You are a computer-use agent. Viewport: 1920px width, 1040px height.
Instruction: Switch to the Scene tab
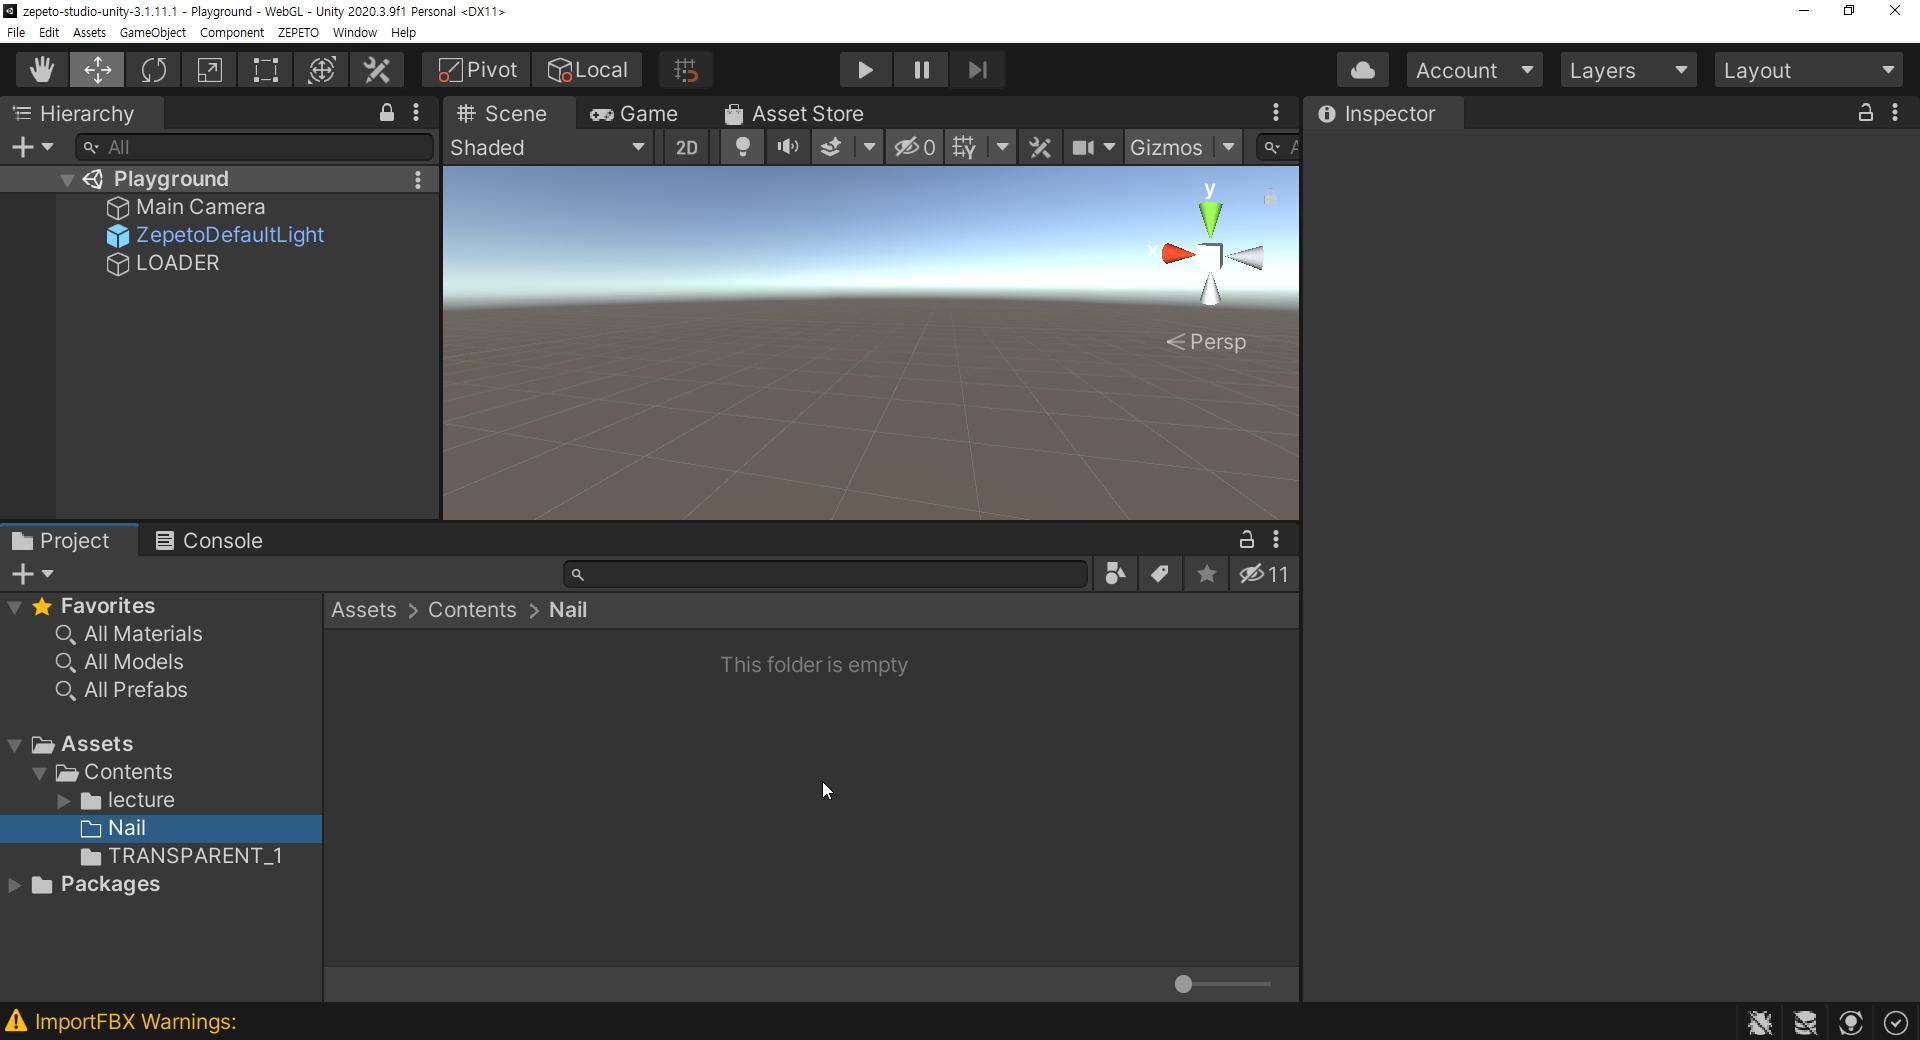pyautogui.click(x=502, y=114)
